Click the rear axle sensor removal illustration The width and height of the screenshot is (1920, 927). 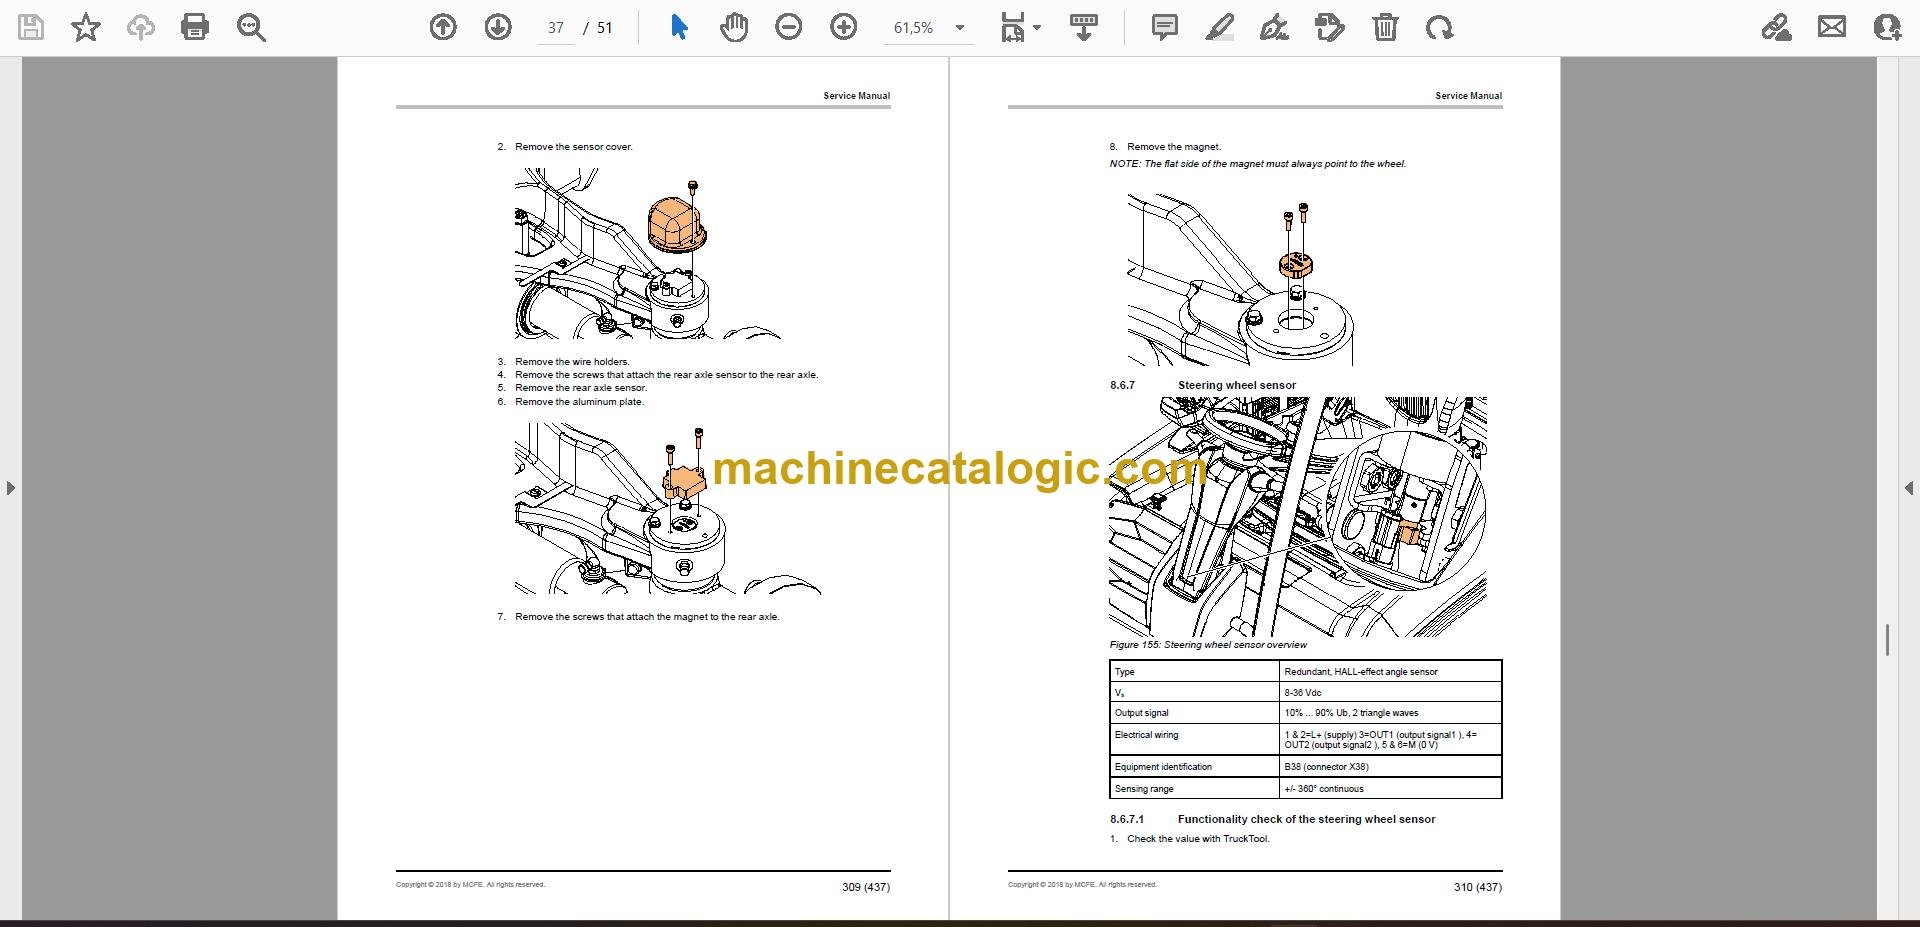pyautogui.click(x=667, y=509)
